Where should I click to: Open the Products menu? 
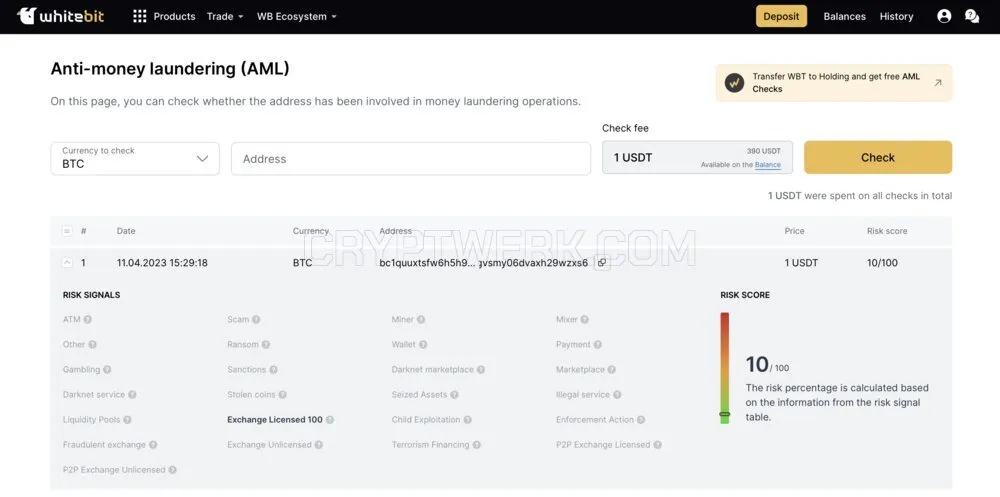[x=174, y=17]
